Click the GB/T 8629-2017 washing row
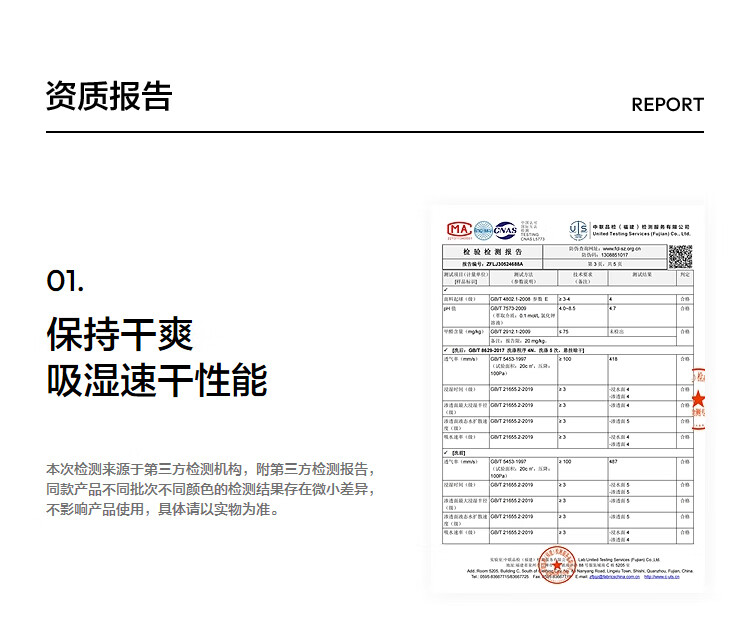Screen dimensions: 750x628 point(568,350)
